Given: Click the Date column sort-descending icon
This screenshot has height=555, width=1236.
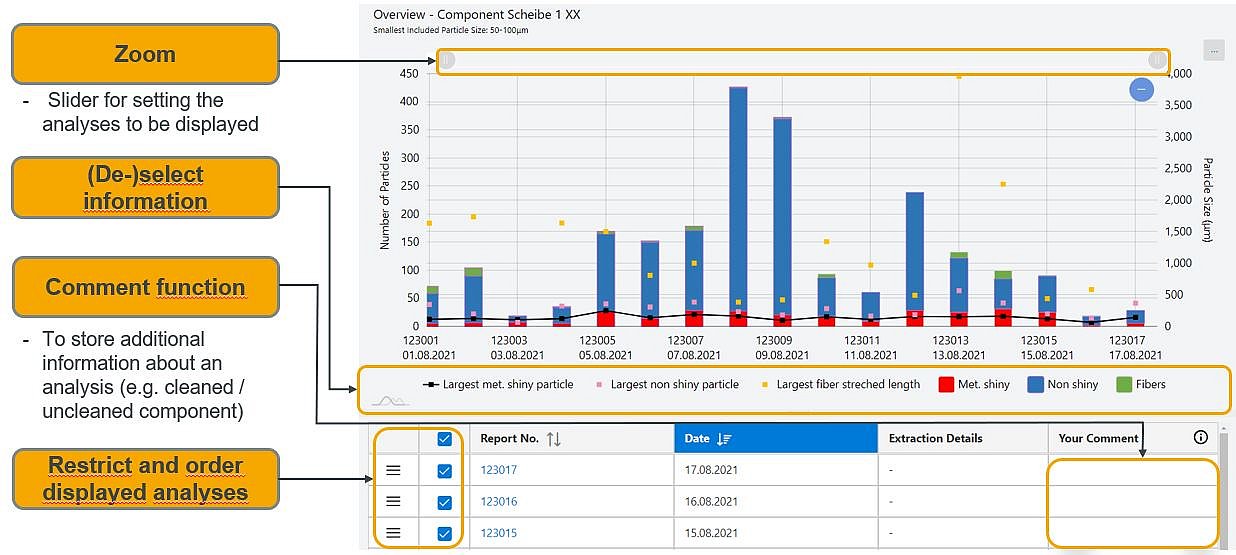Looking at the screenshot, I should [724, 438].
